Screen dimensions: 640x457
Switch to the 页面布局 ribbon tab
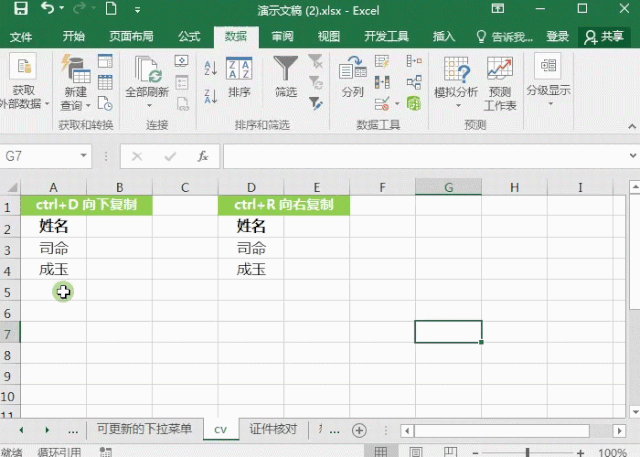(x=131, y=37)
